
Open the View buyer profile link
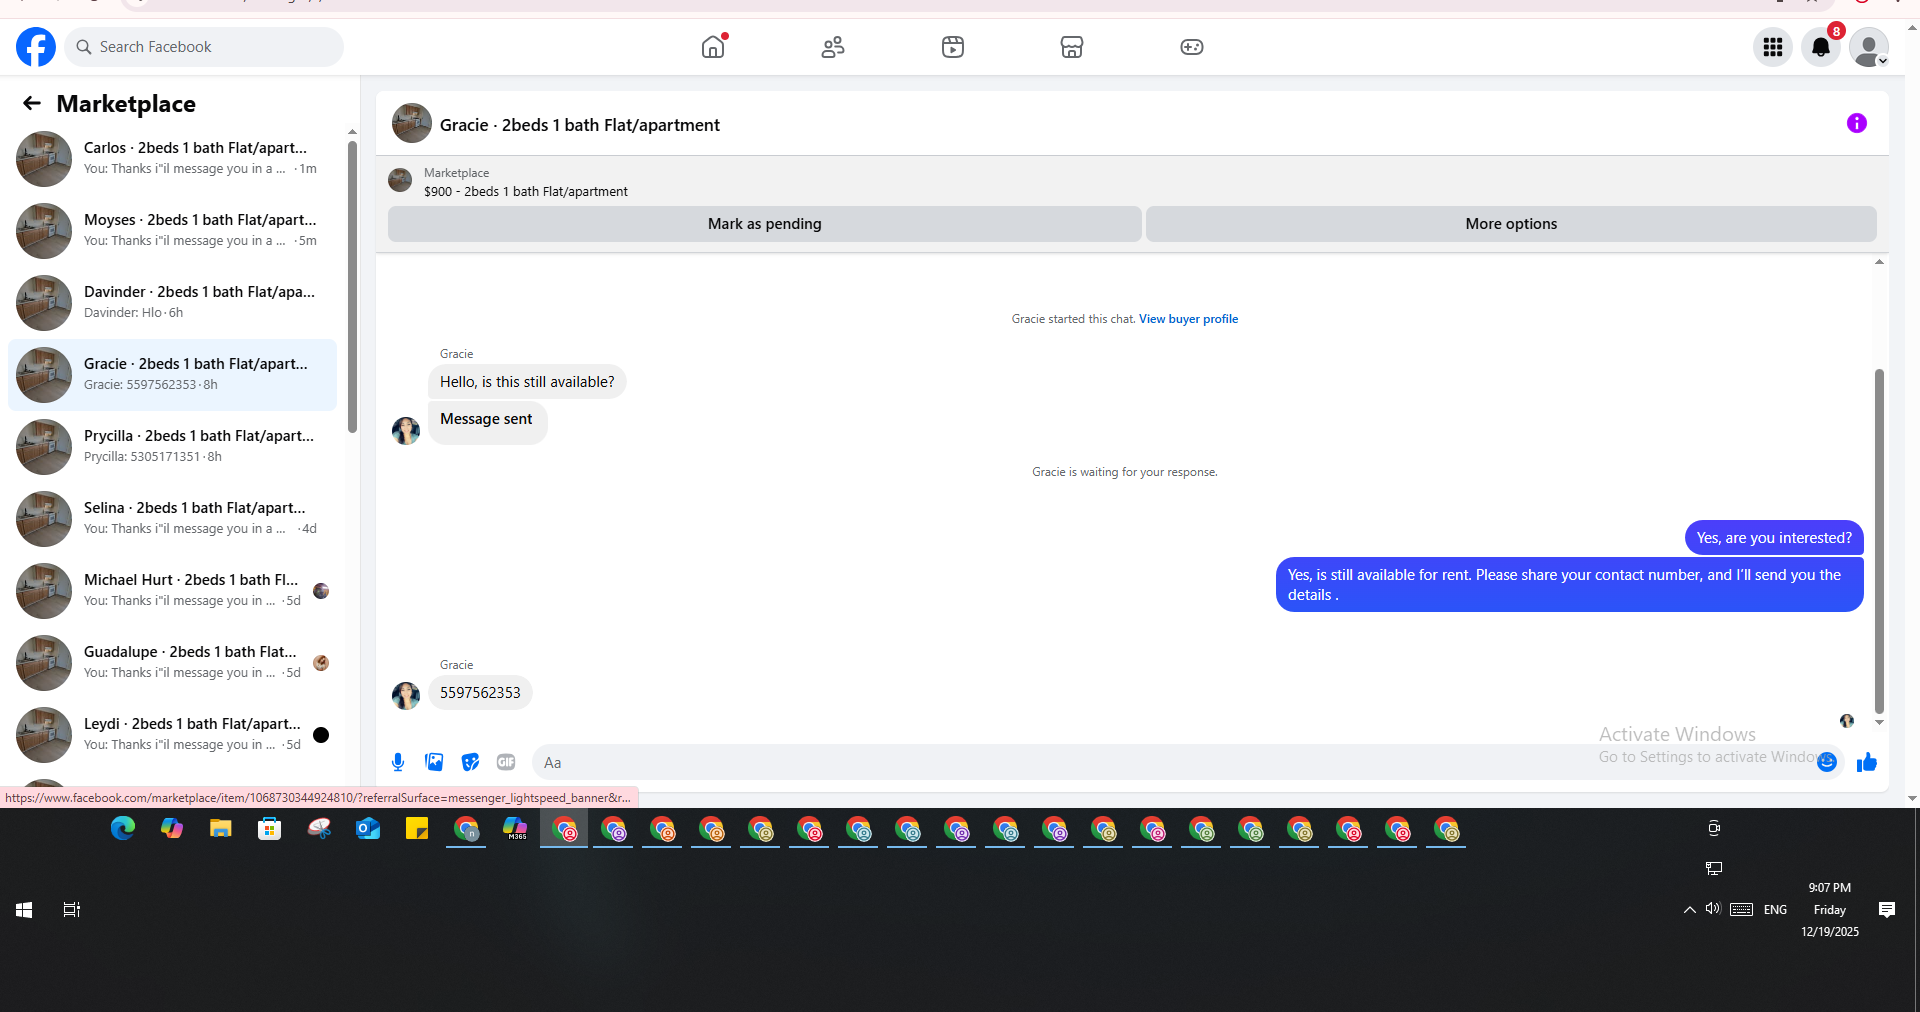[x=1188, y=319]
